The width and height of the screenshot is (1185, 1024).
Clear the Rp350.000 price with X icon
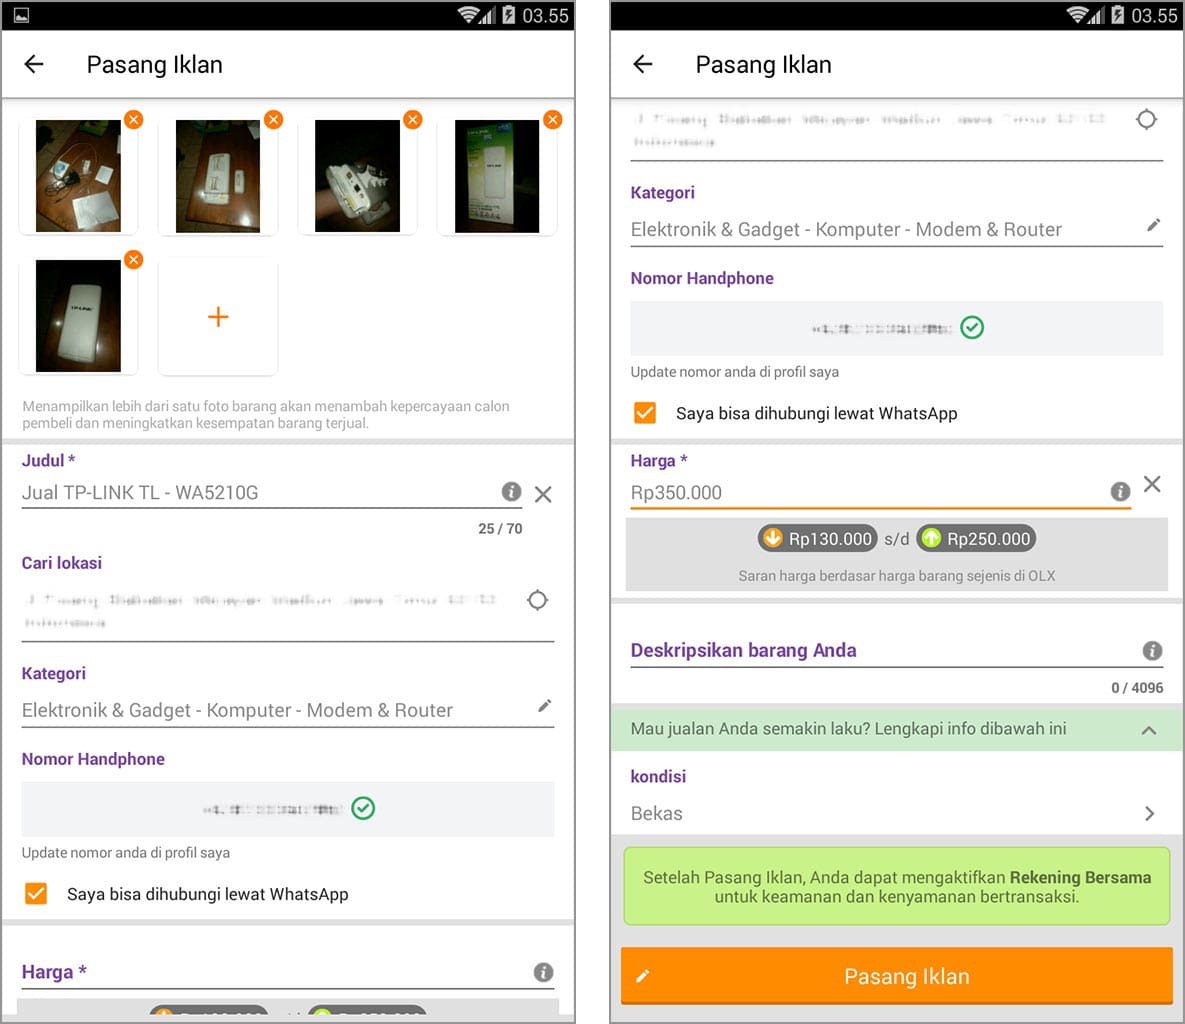tap(1152, 484)
